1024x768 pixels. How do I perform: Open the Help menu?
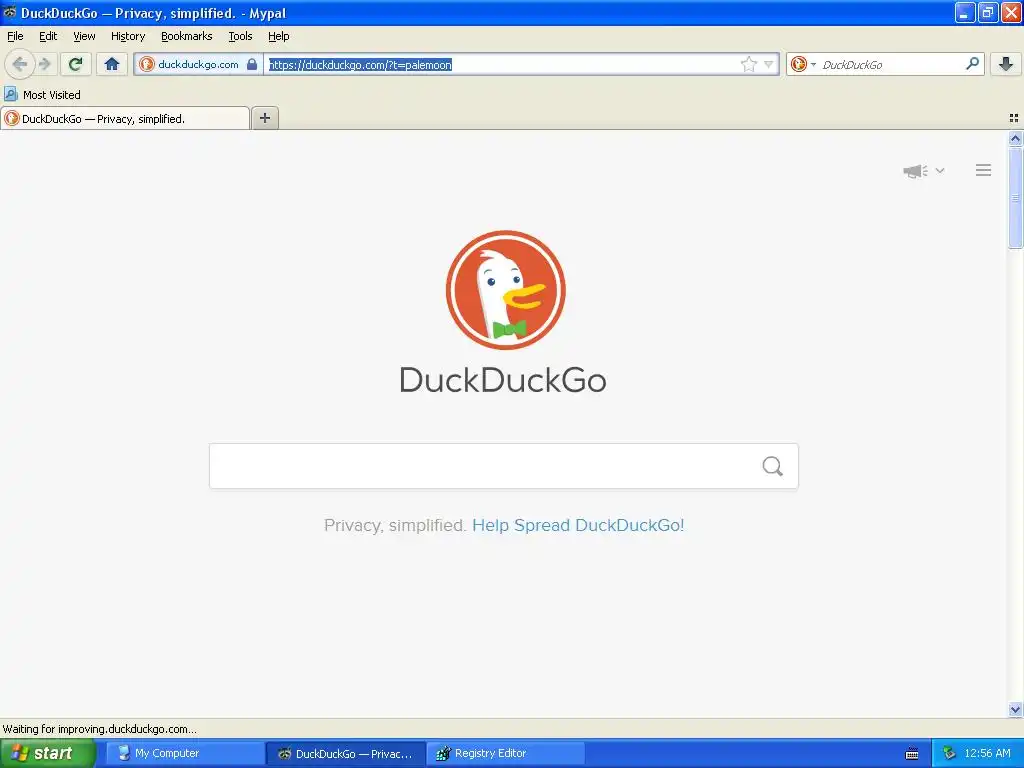click(279, 36)
